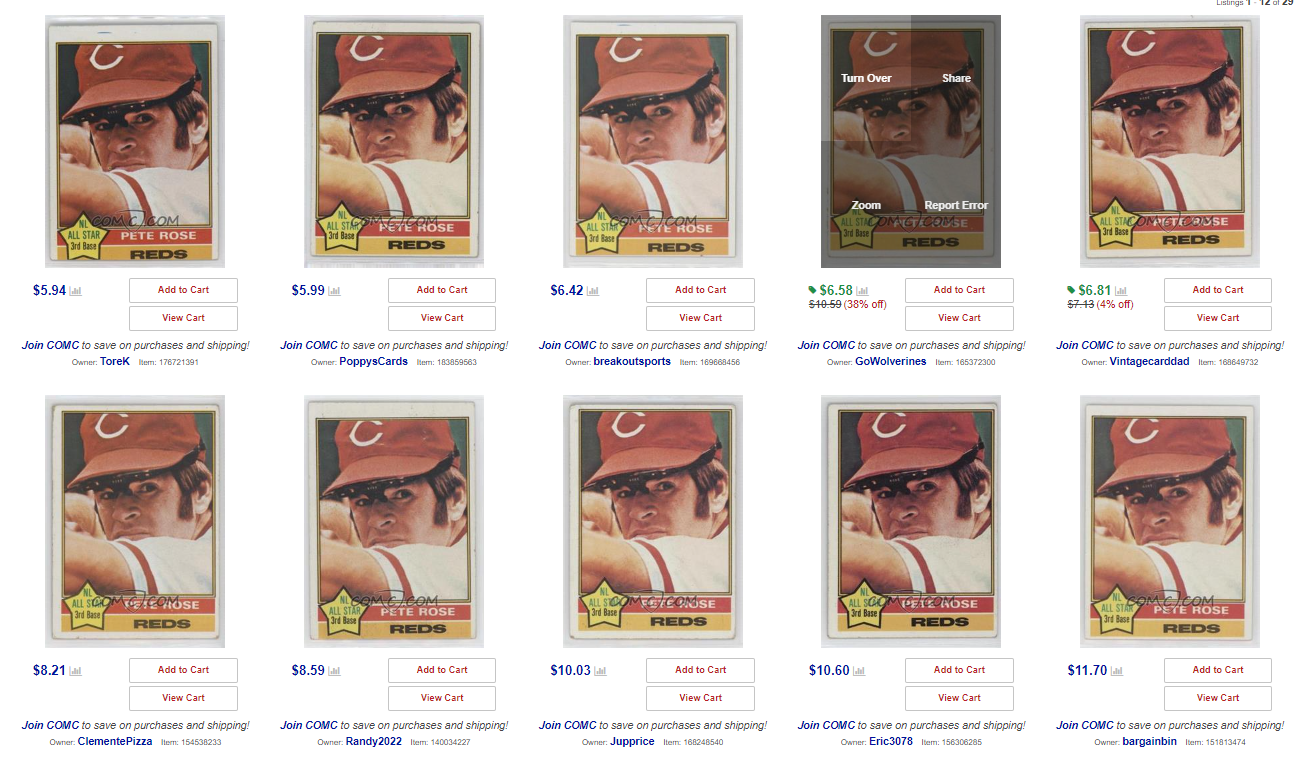This screenshot has height=766, width=1298.
Task: Open price chart icon beside $8.21
Action: [x=75, y=671]
